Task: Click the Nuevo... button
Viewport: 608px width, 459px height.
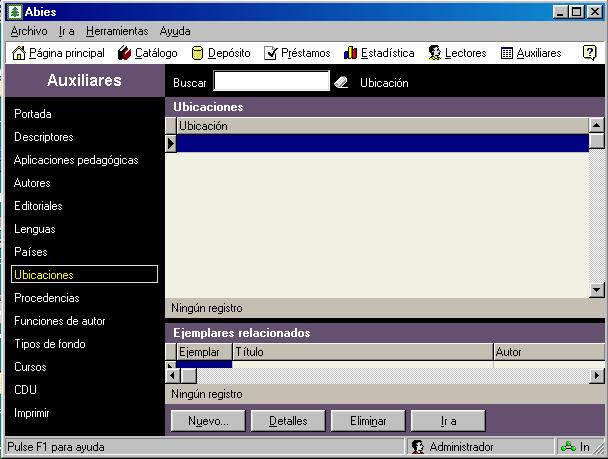Action: (208, 421)
